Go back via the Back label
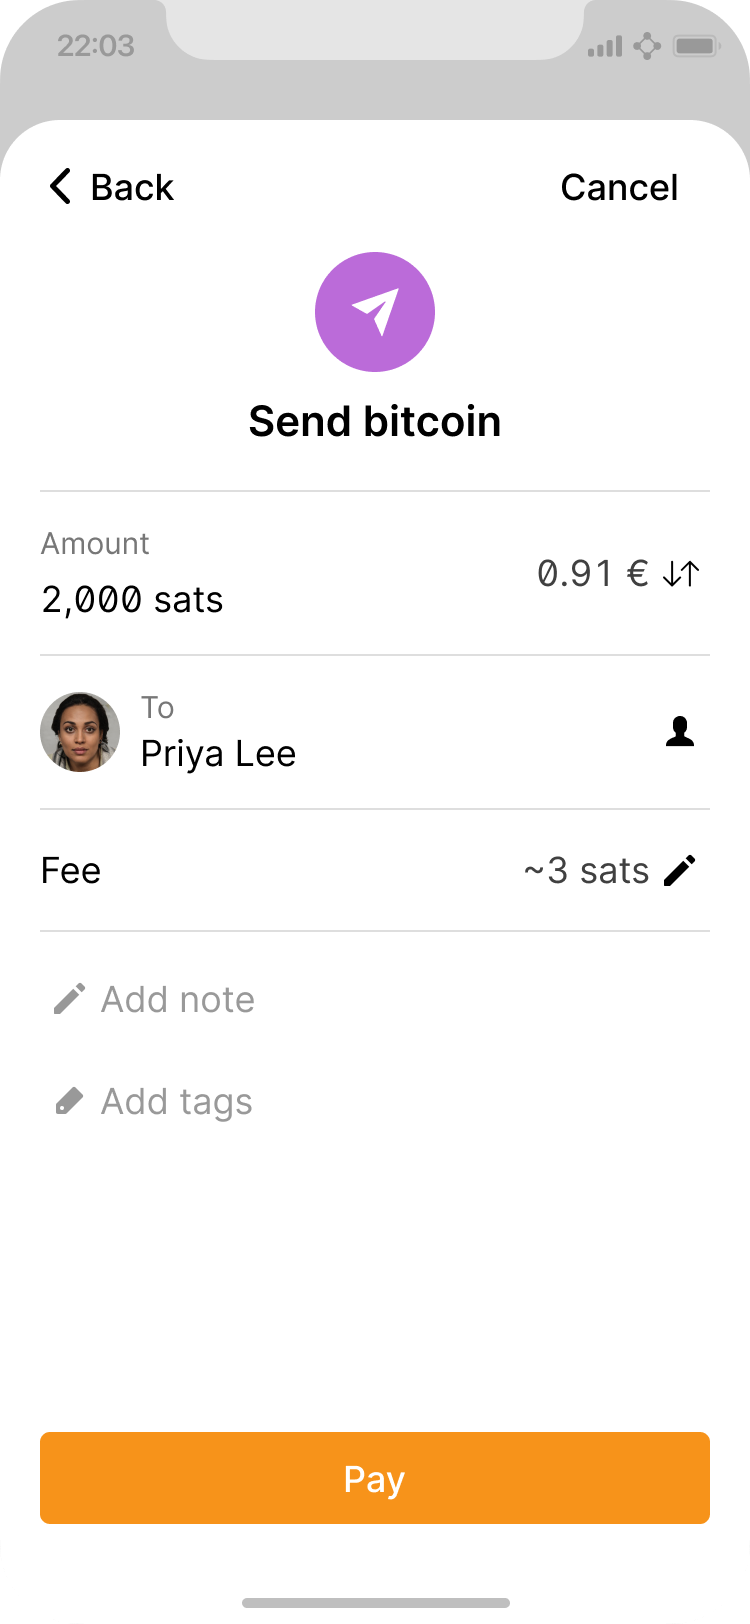Image resolution: width=750 pixels, height=1624 pixels. tap(132, 187)
